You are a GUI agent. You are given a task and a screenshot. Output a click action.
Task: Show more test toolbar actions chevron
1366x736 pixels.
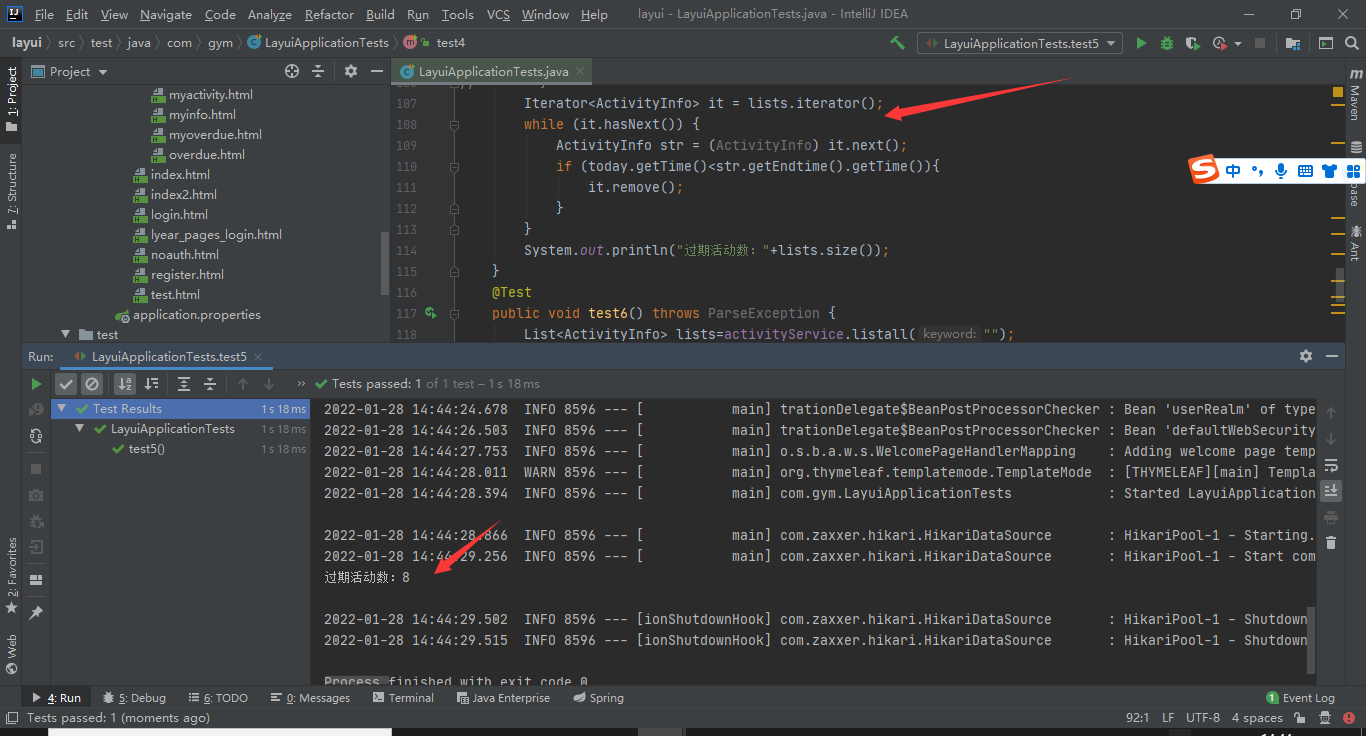pos(301,383)
